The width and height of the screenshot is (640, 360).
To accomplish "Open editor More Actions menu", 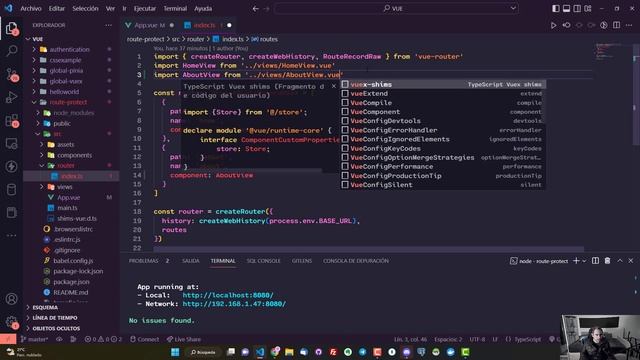I will tap(629, 25).
